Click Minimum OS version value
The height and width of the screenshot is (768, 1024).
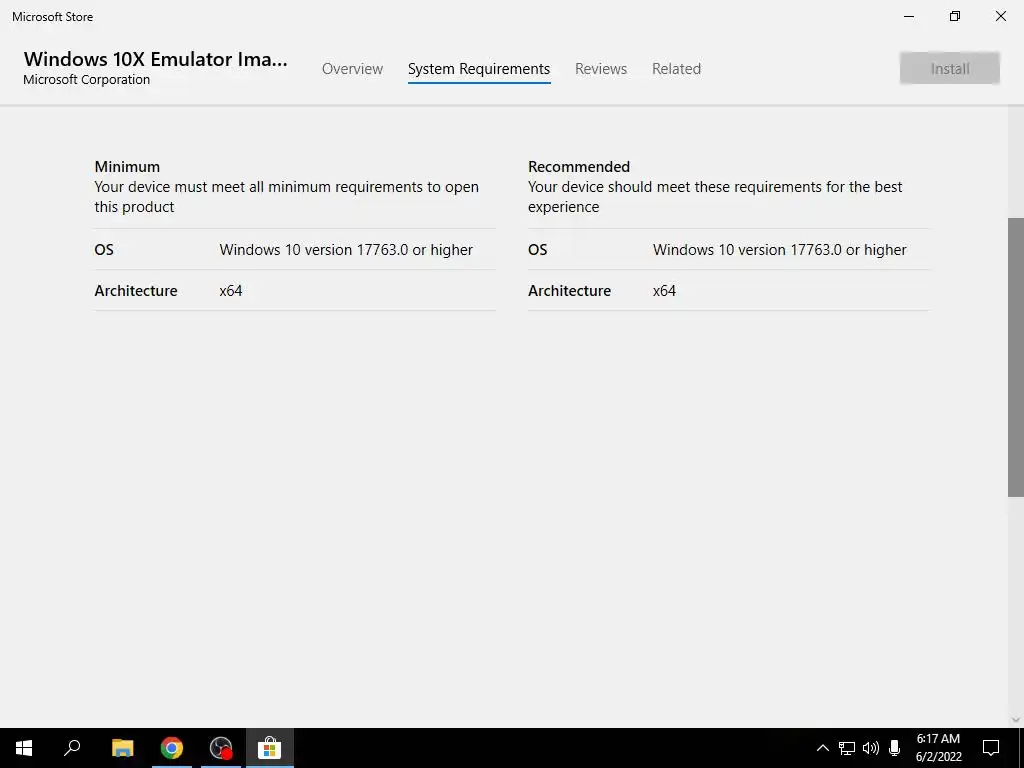pos(346,250)
